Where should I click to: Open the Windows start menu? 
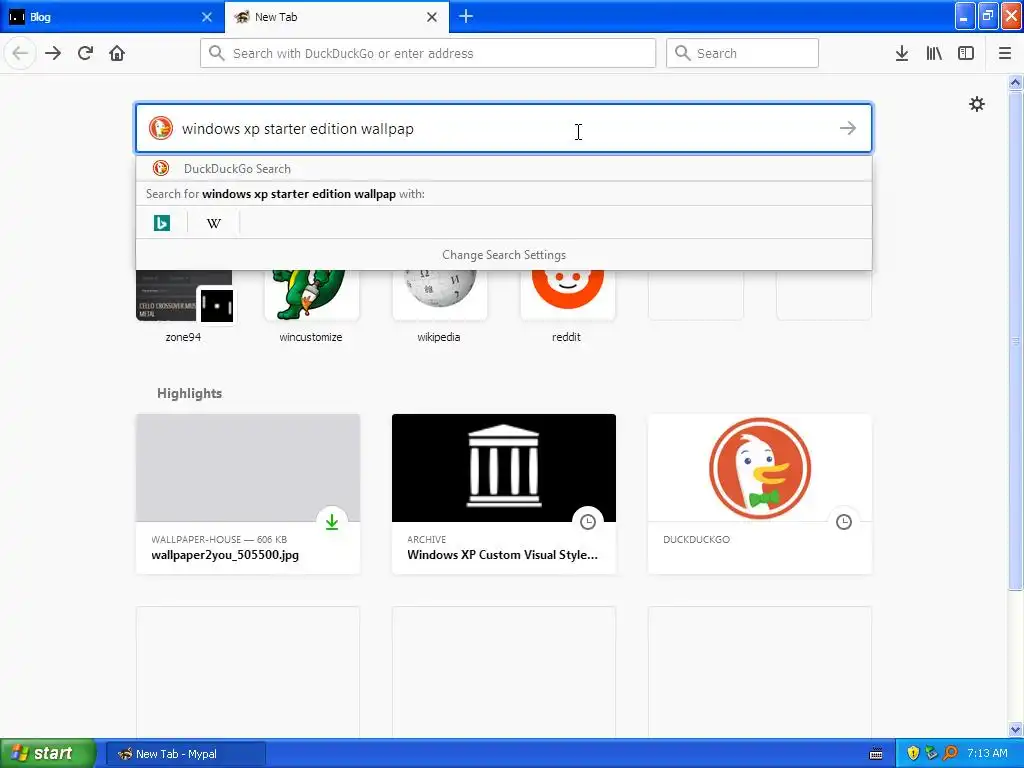48,753
